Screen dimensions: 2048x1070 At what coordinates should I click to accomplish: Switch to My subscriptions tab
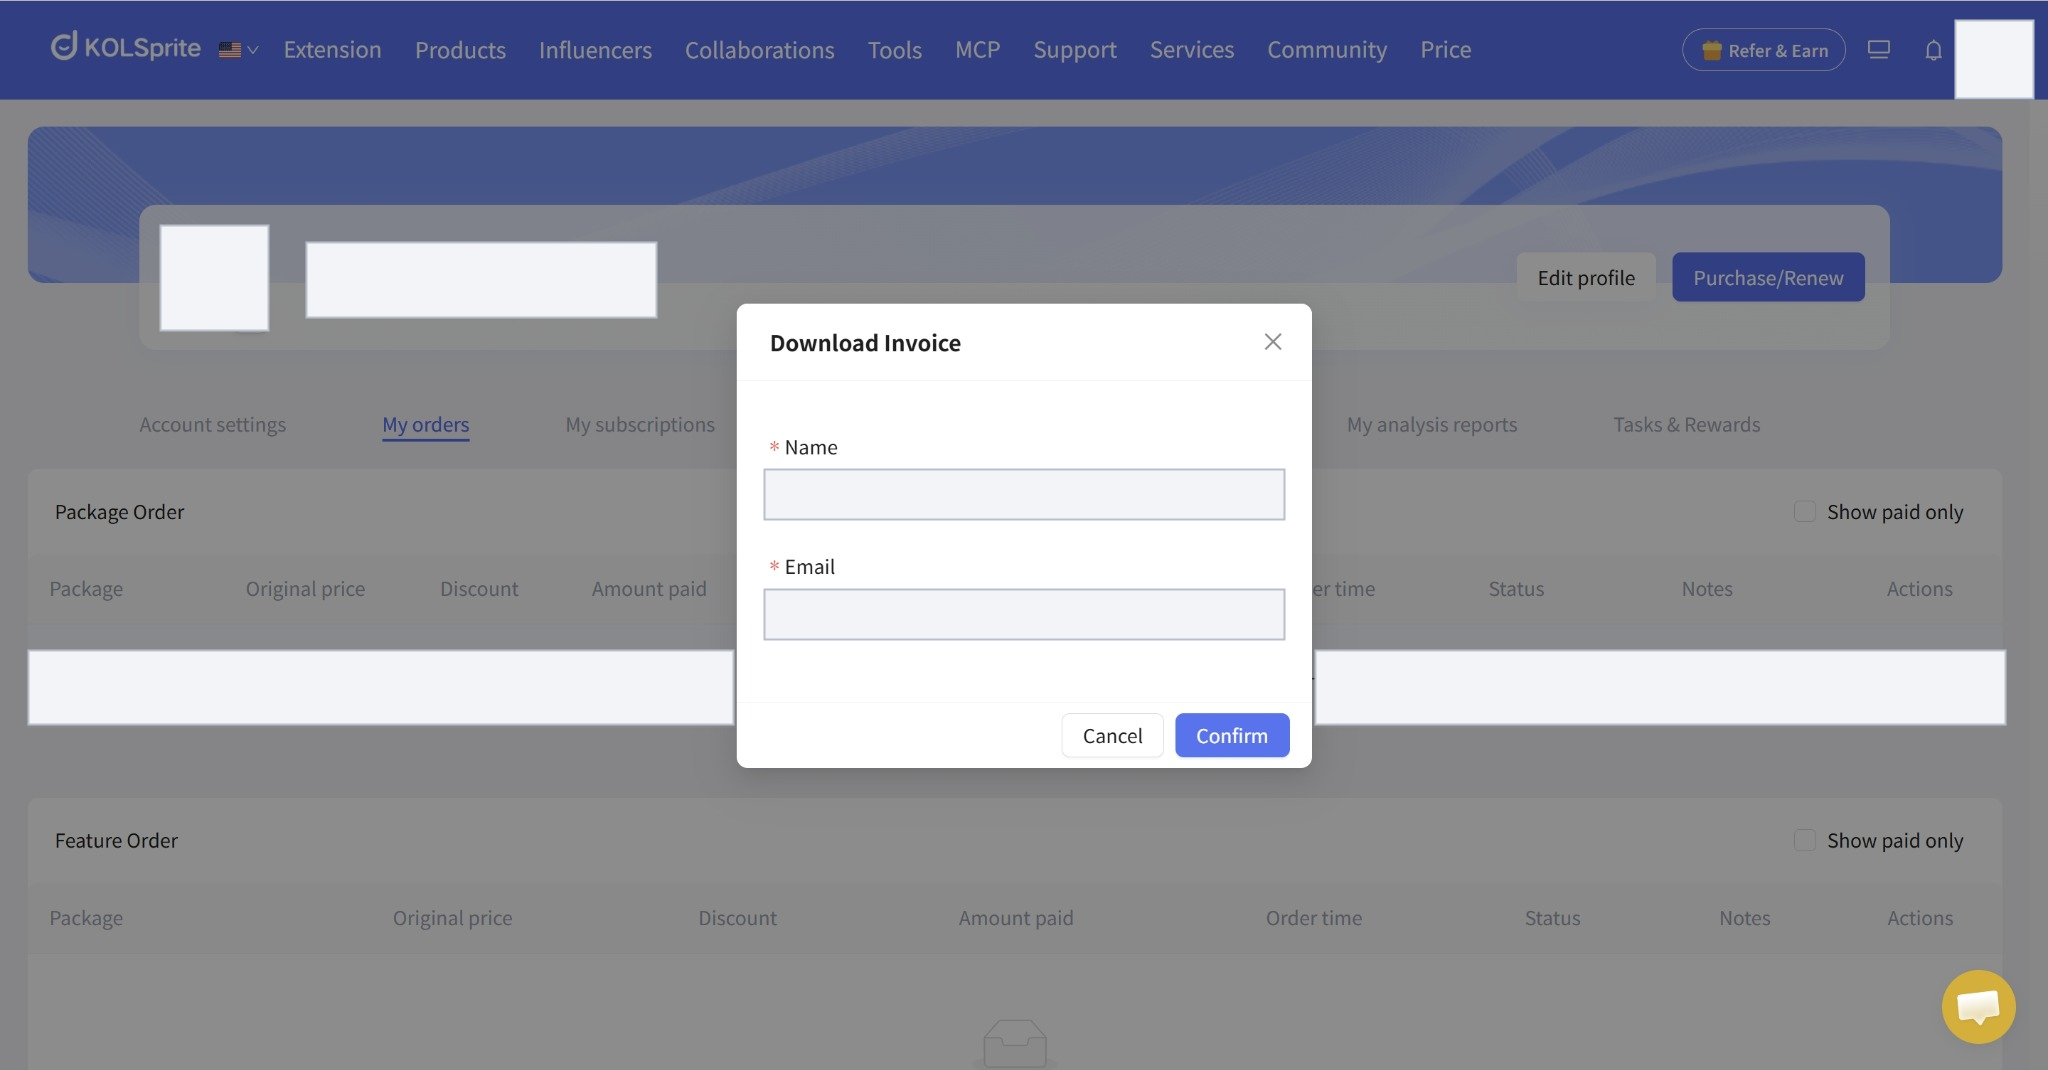click(x=640, y=424)
